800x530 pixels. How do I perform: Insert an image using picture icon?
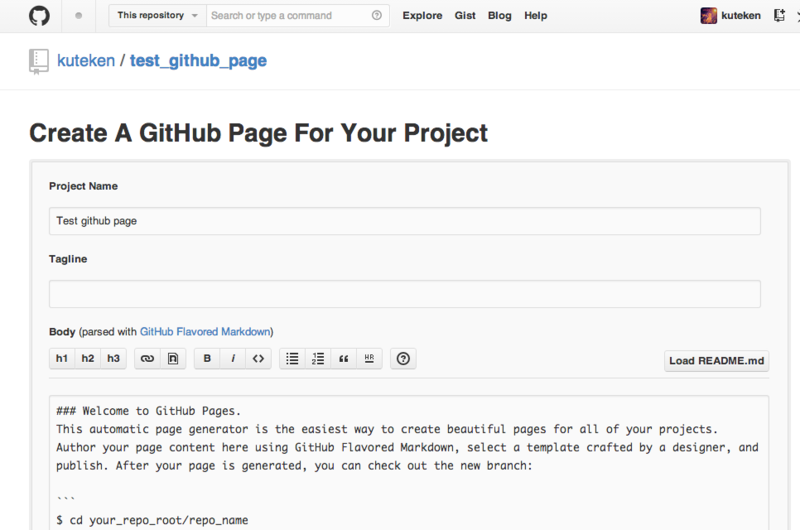coord(173,359)
